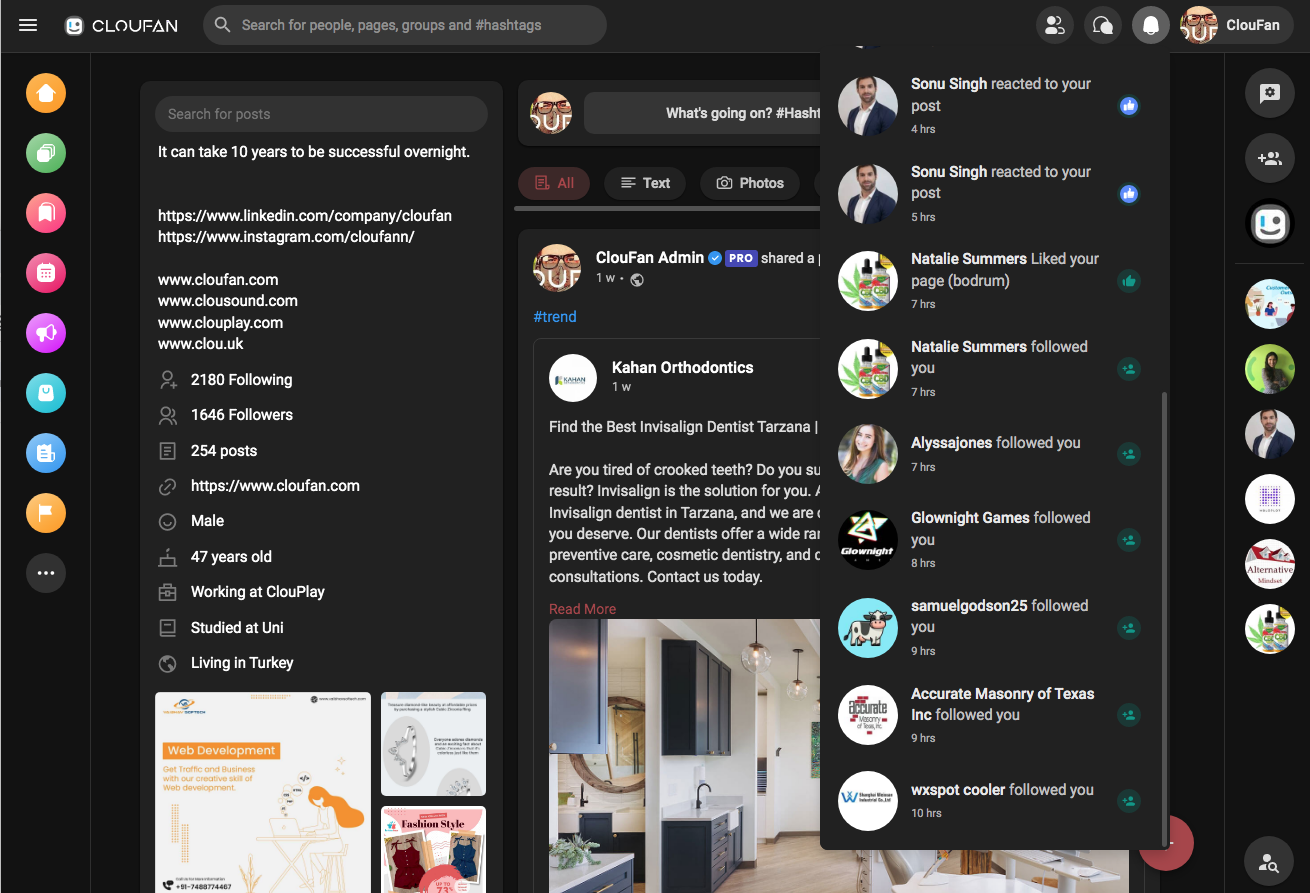Screen dimensions: 1310x893
Task: Click the notifications bell icon
Action: click(1151, 25)
